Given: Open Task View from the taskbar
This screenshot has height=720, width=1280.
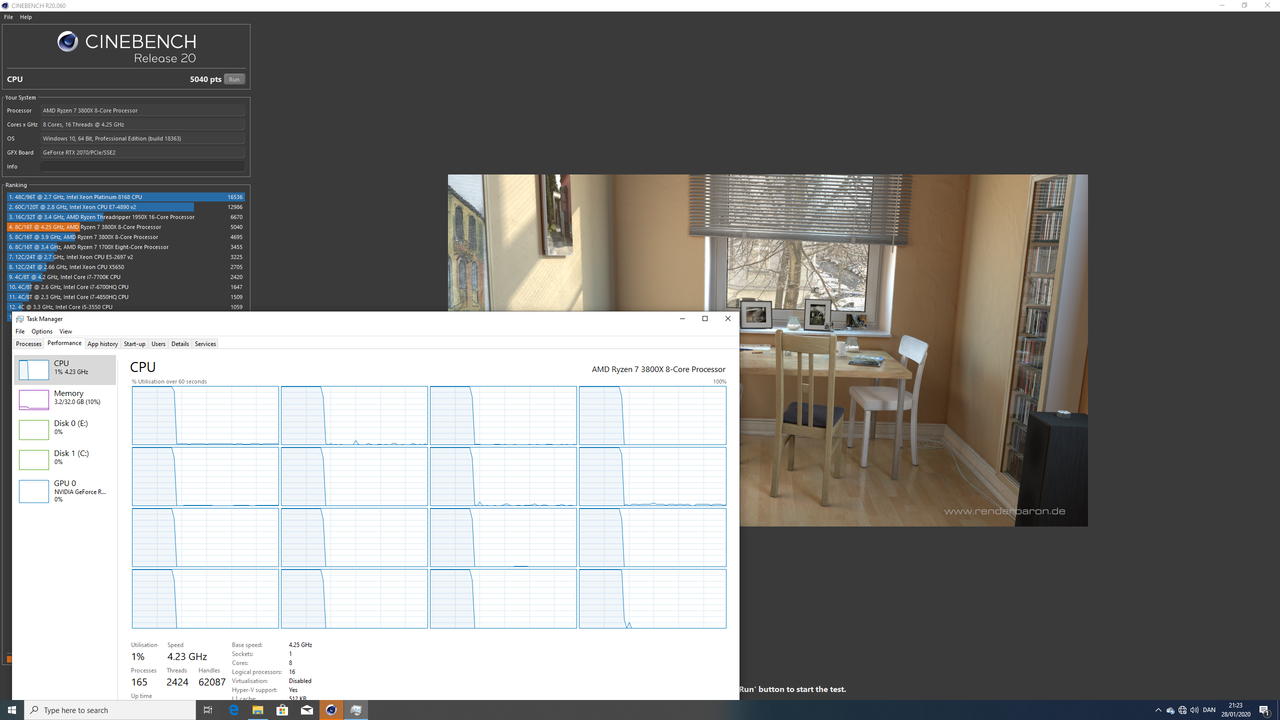Looking at the screenshot, I should click(x=208, y=710).
